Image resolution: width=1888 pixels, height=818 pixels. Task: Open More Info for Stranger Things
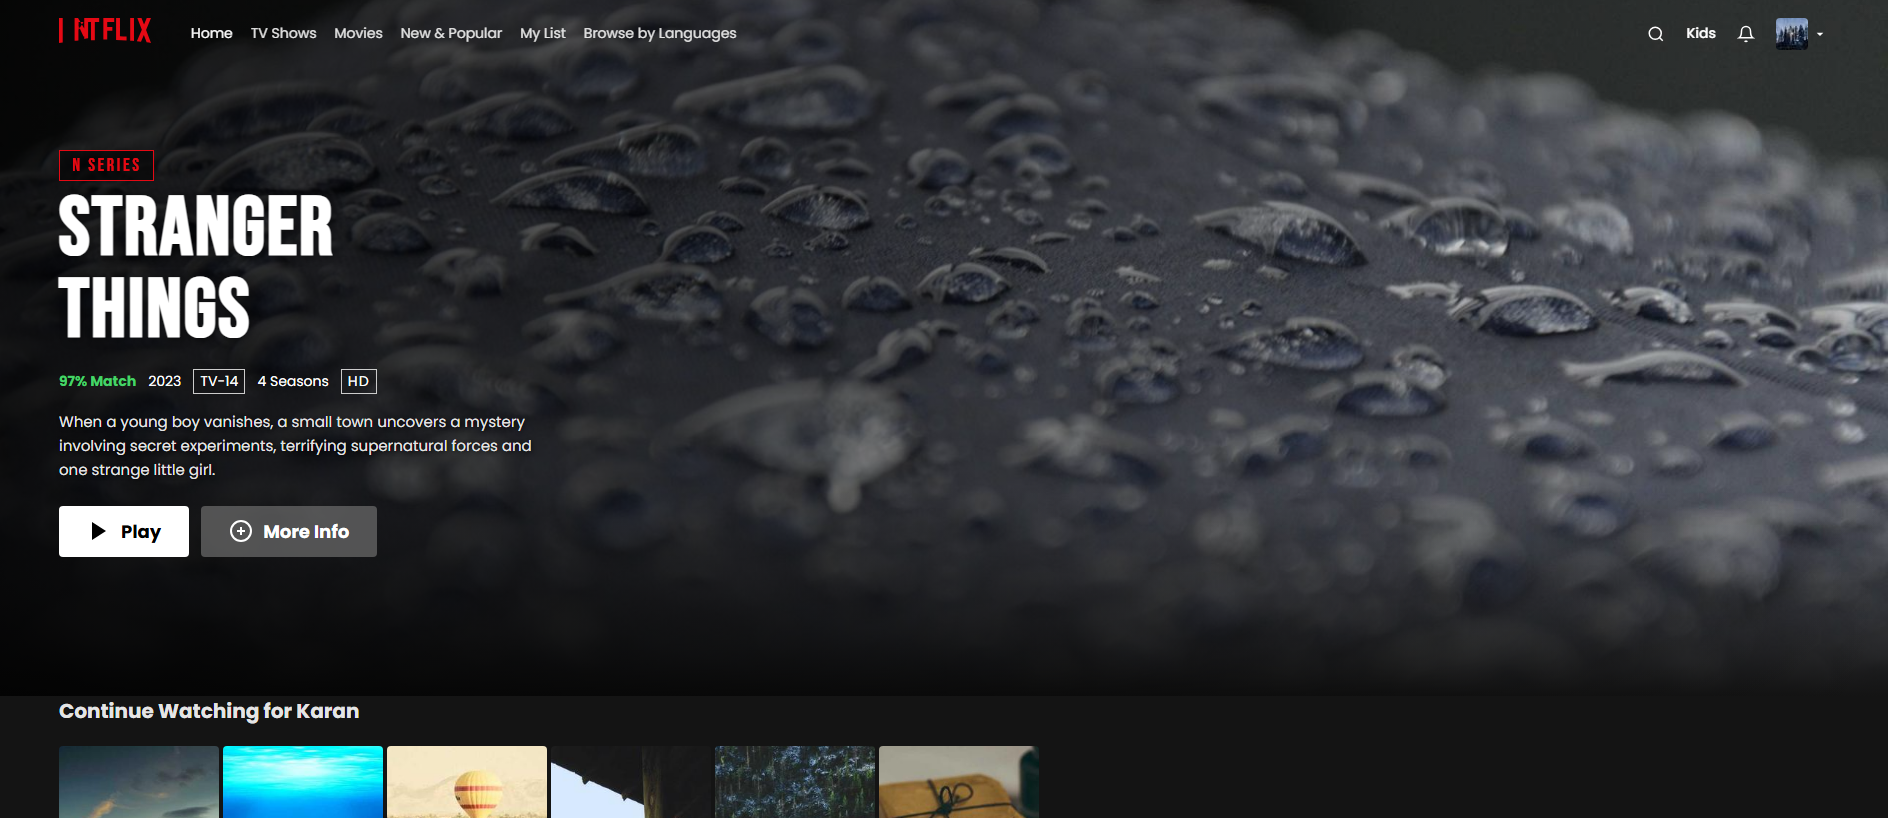[289, 531]
